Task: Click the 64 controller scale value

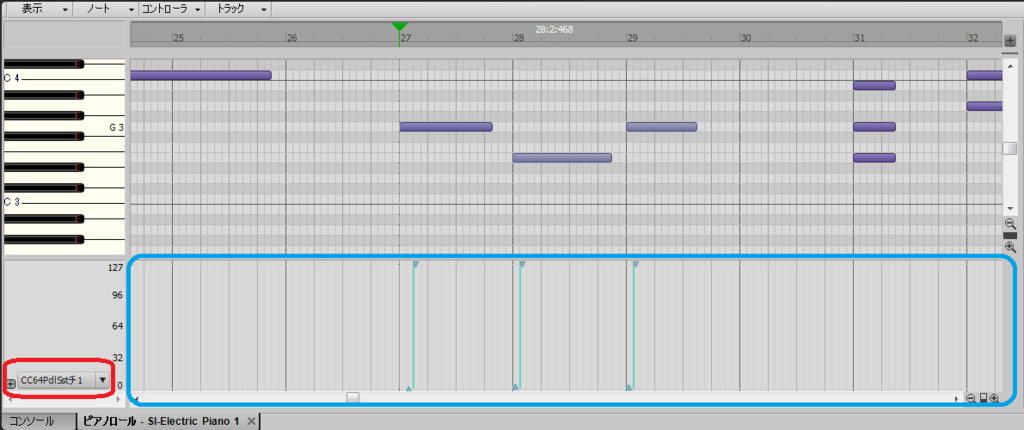Action: (x=118, y=326)
